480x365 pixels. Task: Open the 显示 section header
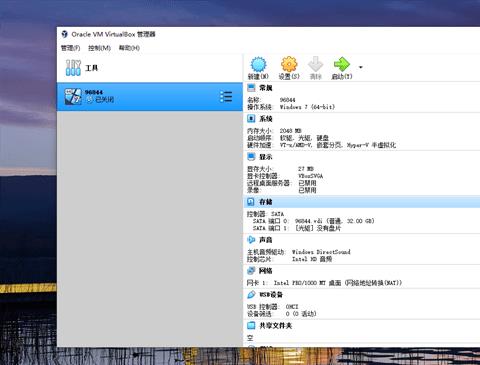(x=266, y=157)
